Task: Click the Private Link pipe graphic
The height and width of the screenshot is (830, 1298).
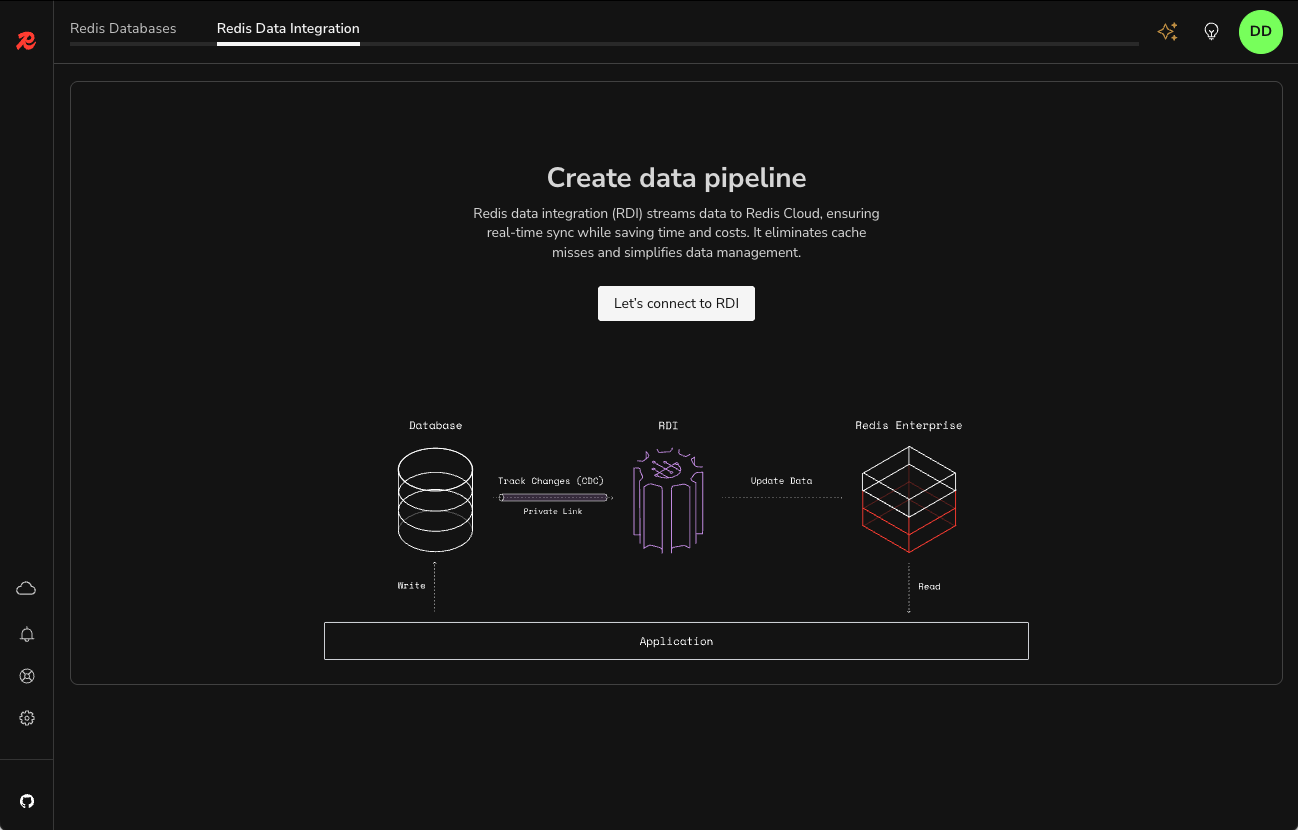Action: [x=554, y=497]
